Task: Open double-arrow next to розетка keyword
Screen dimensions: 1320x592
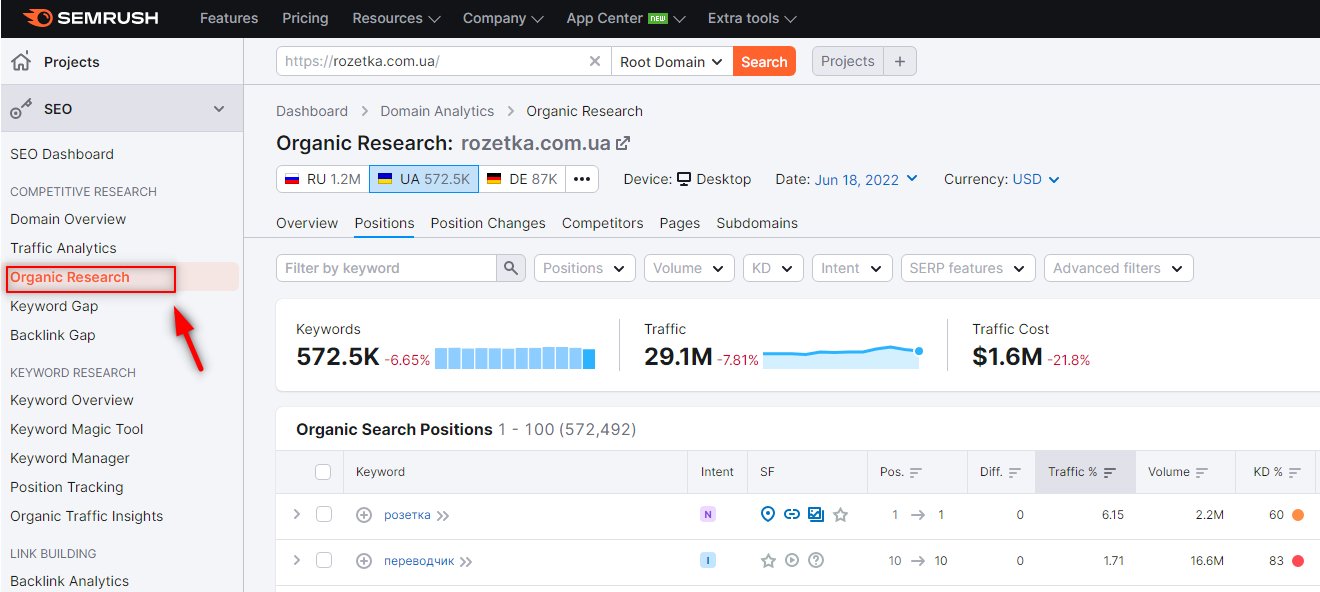Action: click(x=443, y=516)
